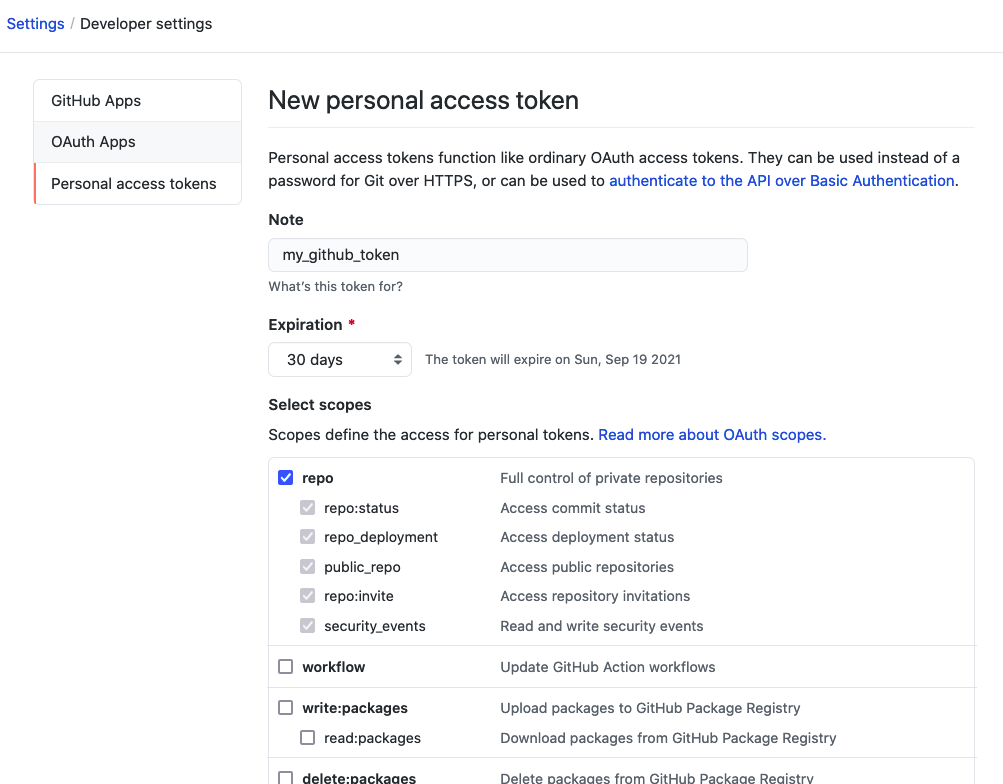Click the 'Select scopes' heading

point(320,405)
